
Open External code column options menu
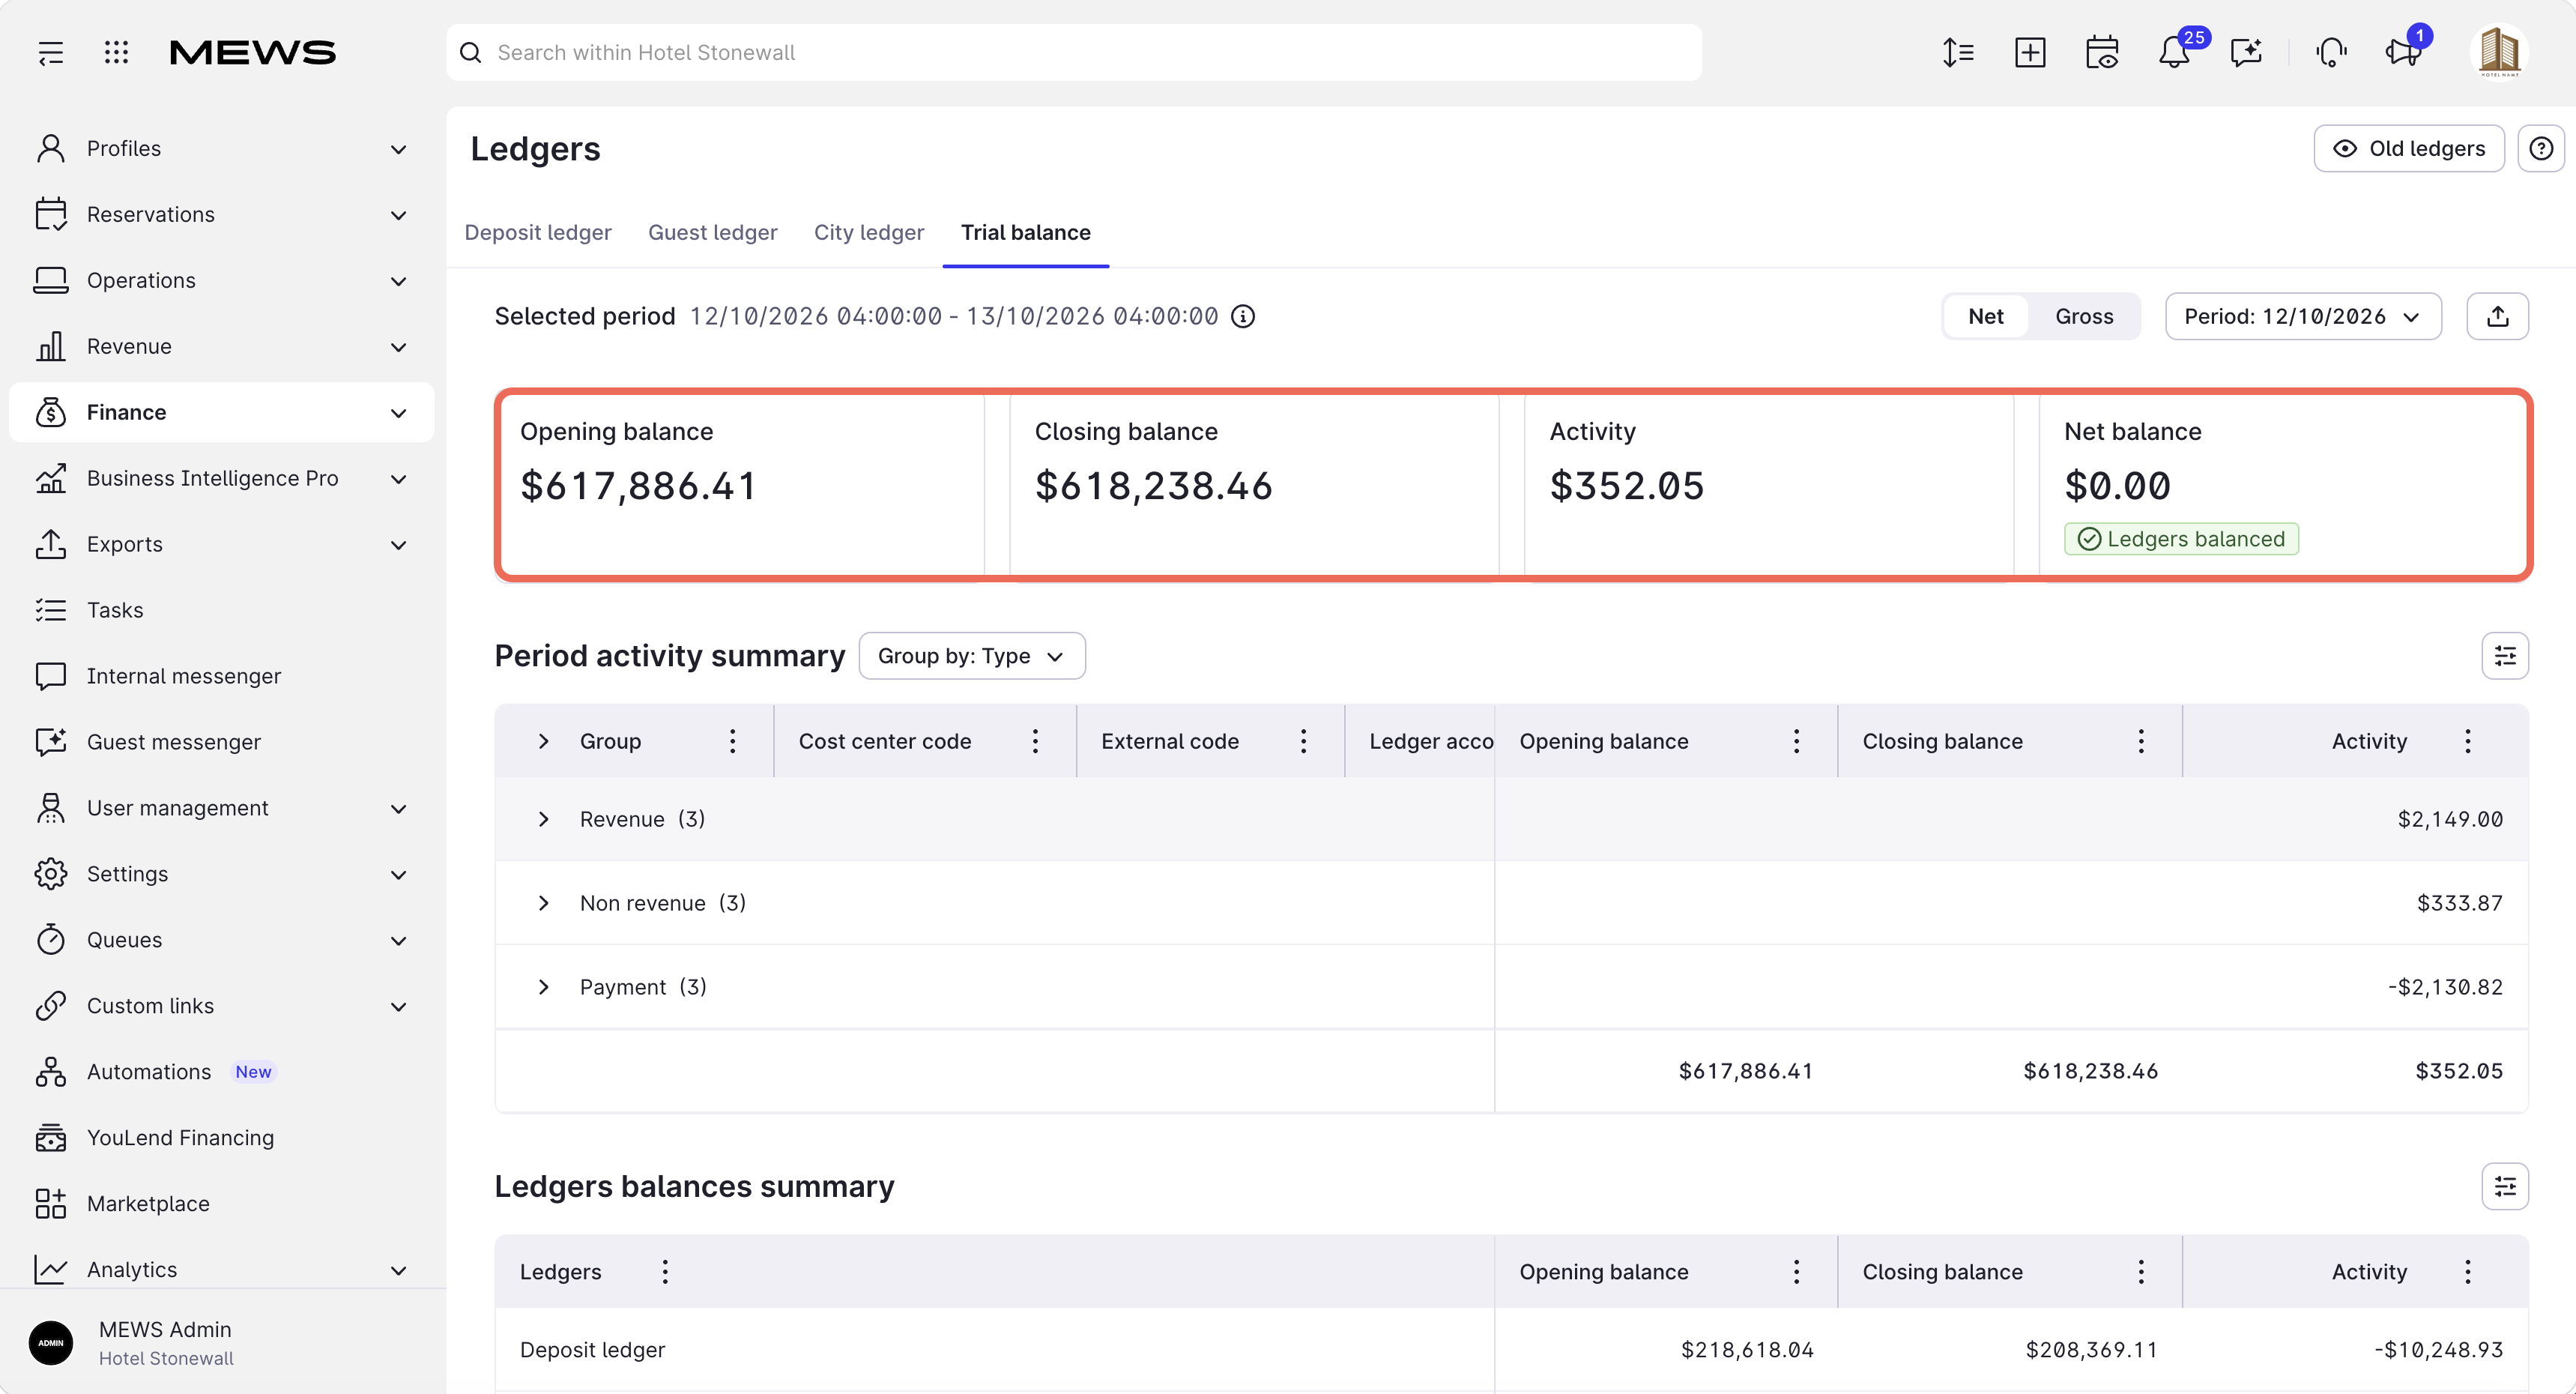(x=1304, y=742)
